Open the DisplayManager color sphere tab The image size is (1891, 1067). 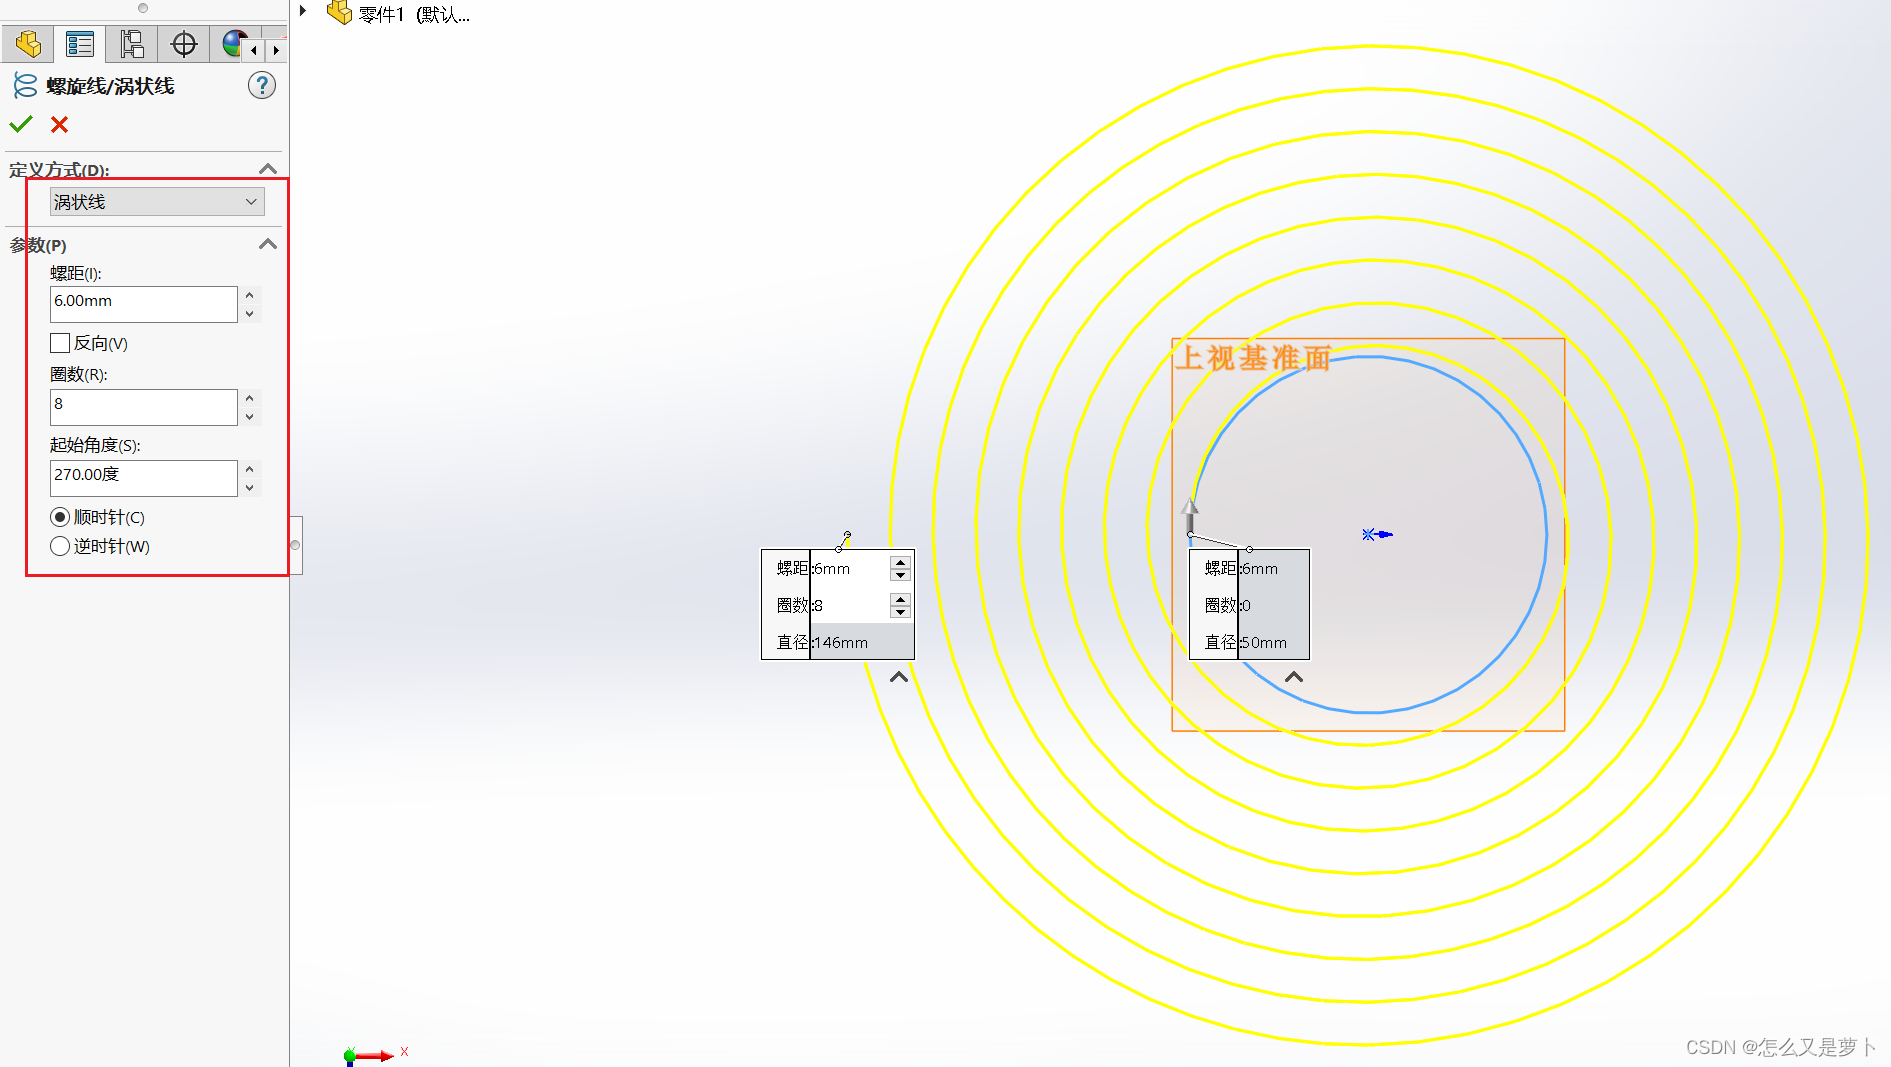click(x=233, y=44)
